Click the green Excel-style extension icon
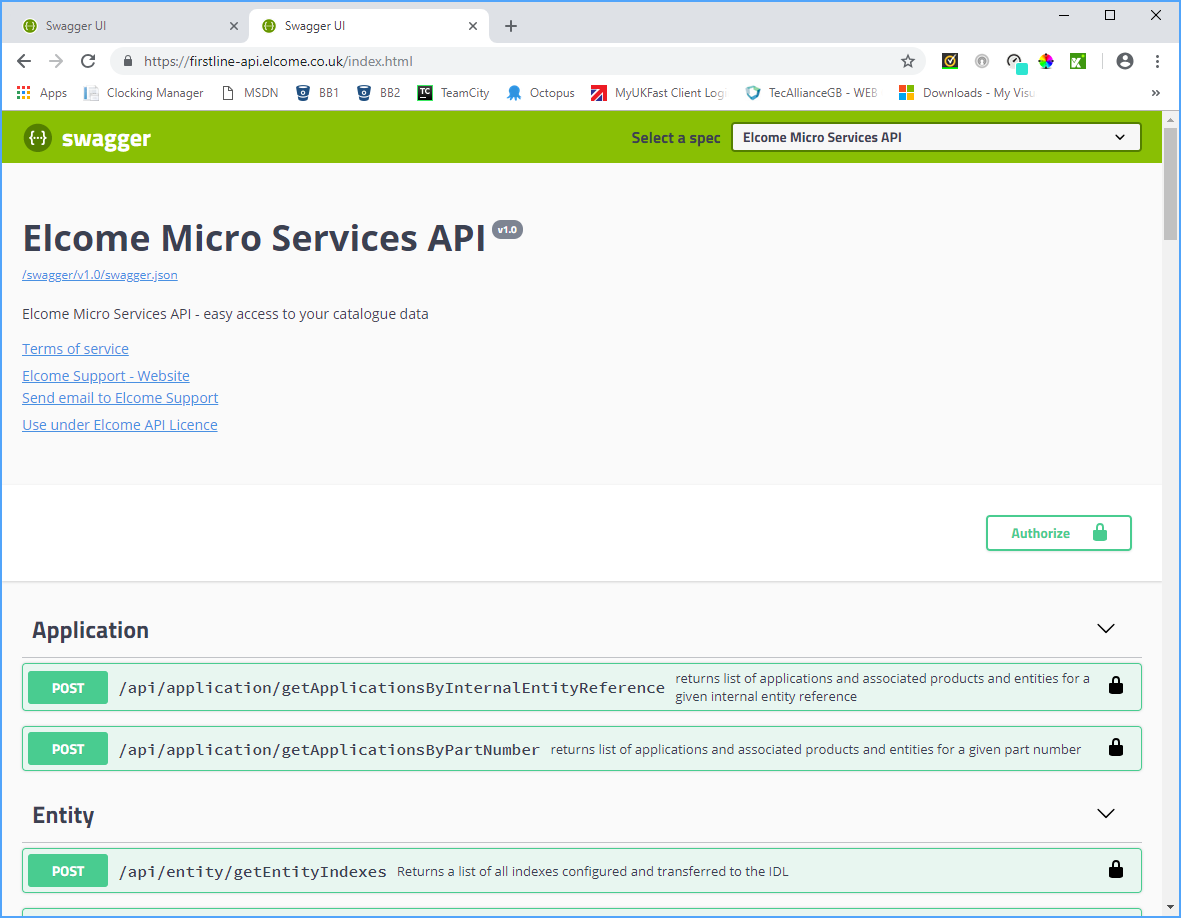Screen dimensions: 1181x918 pos(1078,61)
